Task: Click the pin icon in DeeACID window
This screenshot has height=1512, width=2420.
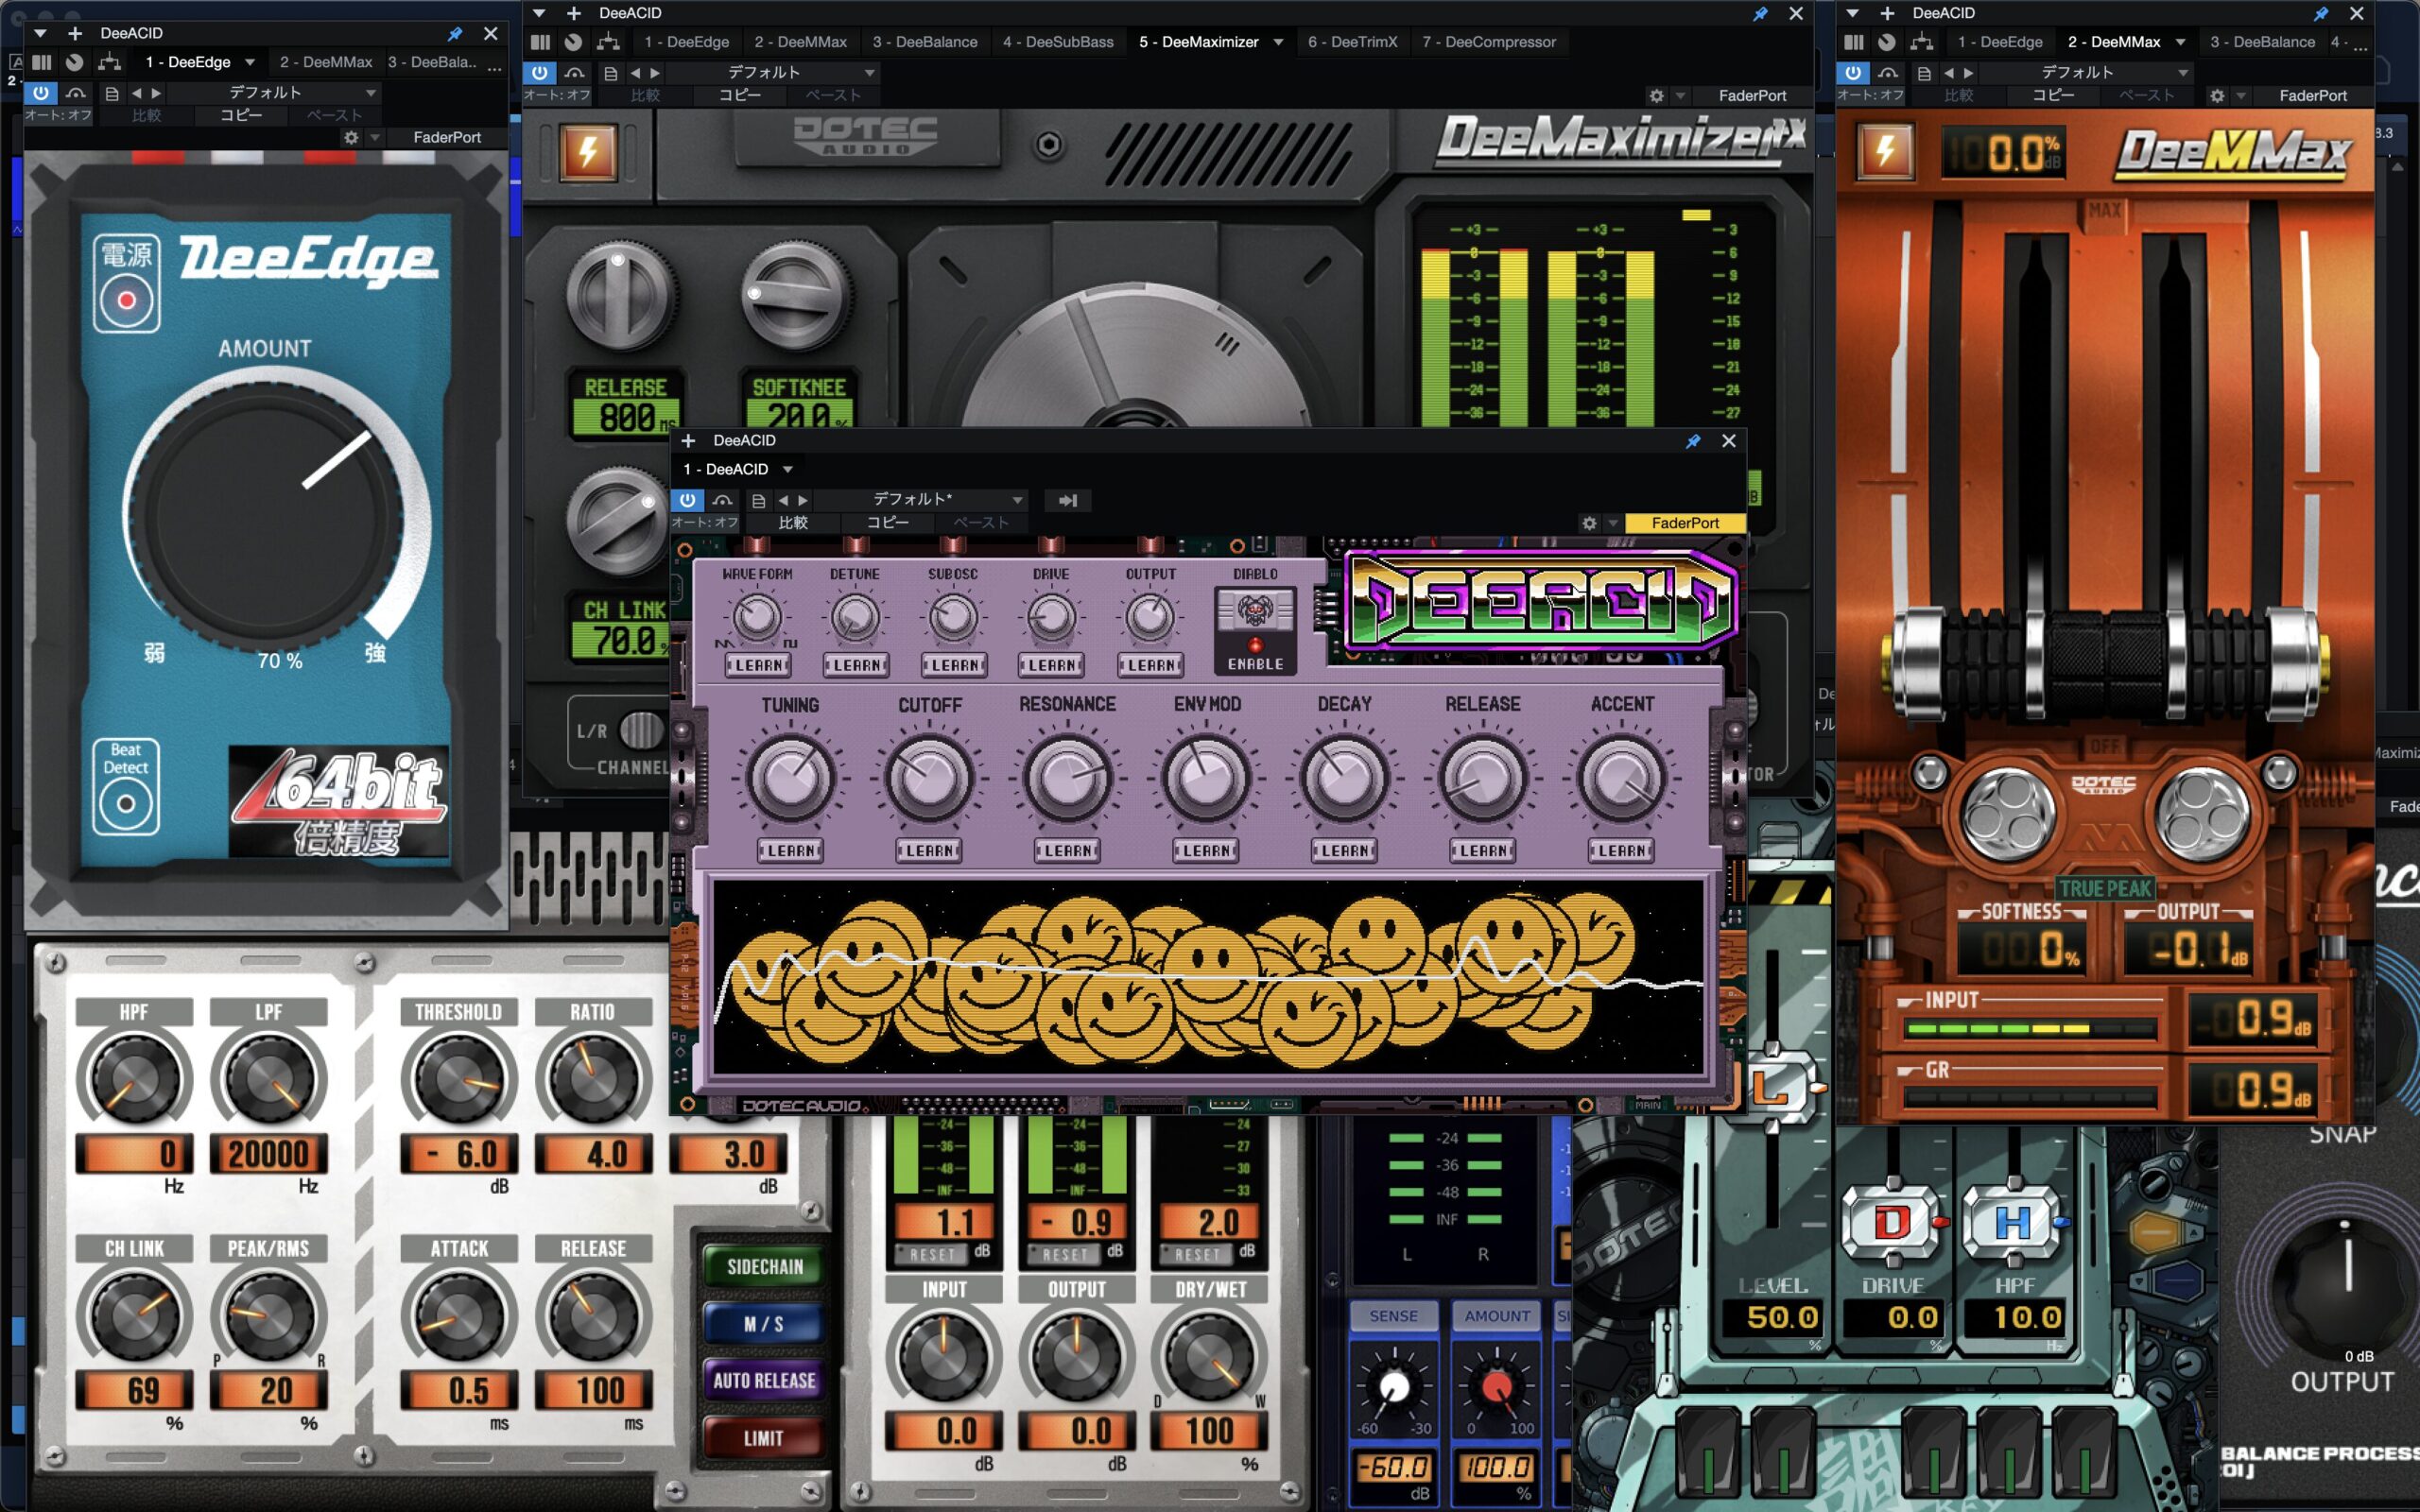Action: point(1692,441)
